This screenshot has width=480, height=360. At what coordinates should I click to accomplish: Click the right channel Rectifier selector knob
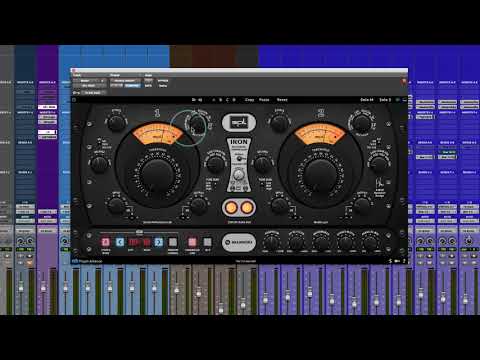pyautogui.click(x=361, y=124)
